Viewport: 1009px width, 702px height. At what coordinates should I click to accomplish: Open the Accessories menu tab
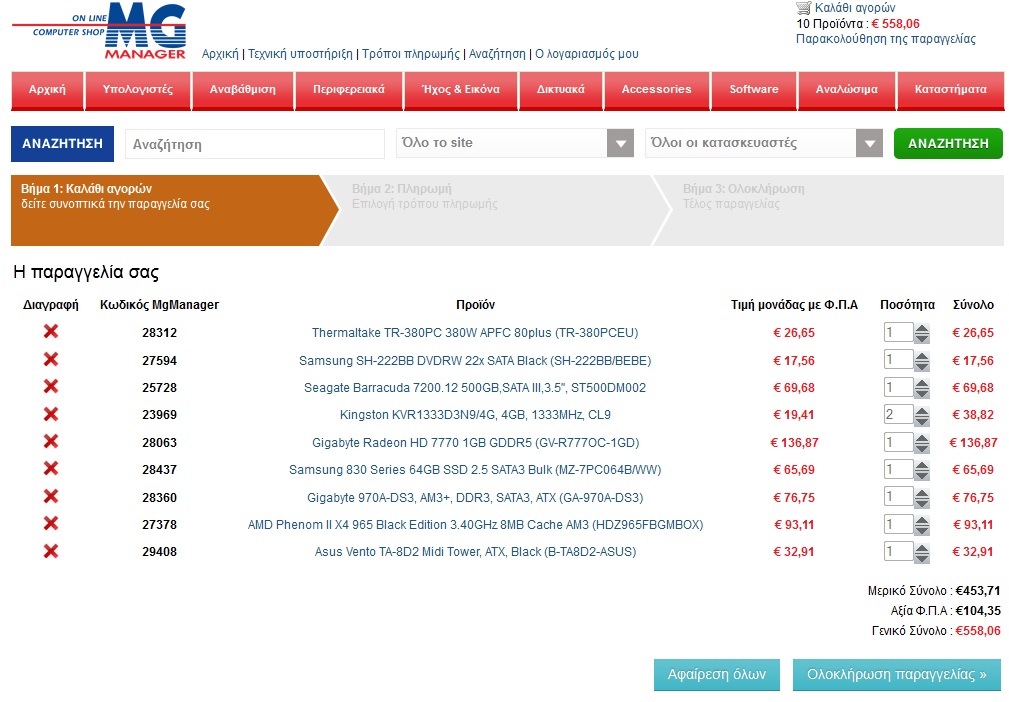pyautogui.click(x=656, y=90)
